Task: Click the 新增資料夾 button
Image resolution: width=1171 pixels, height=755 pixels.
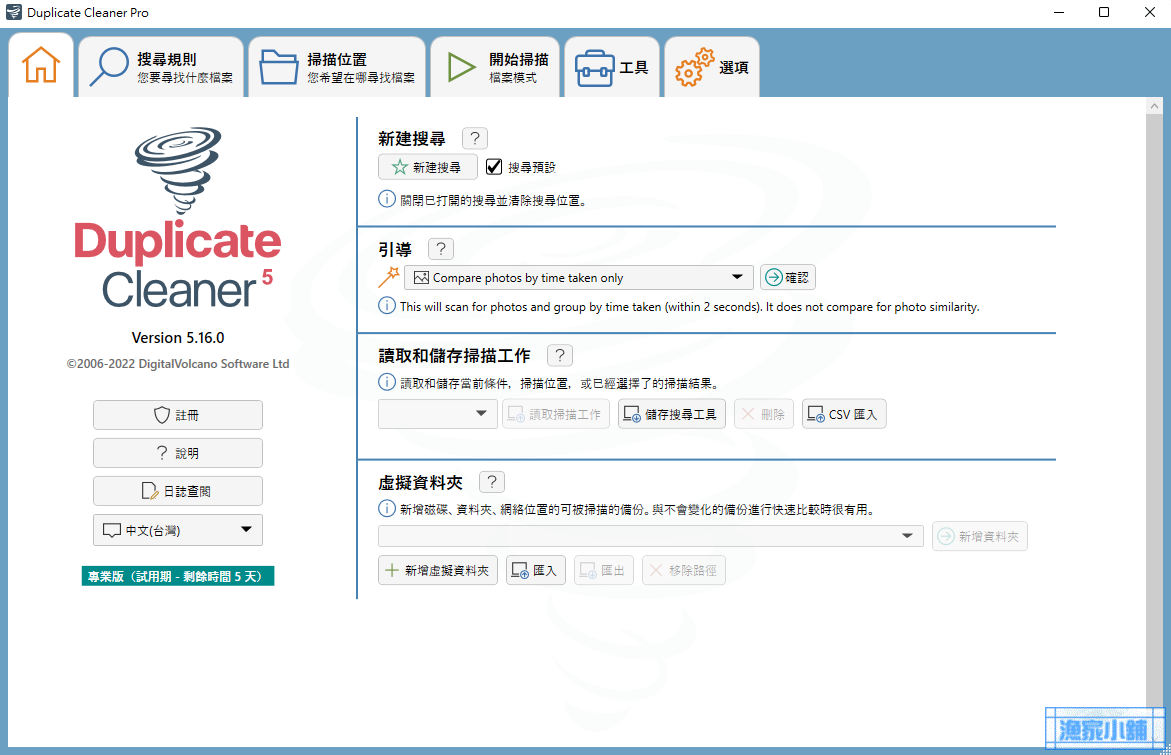Action: pyautogui.click(x=980, y=536)
